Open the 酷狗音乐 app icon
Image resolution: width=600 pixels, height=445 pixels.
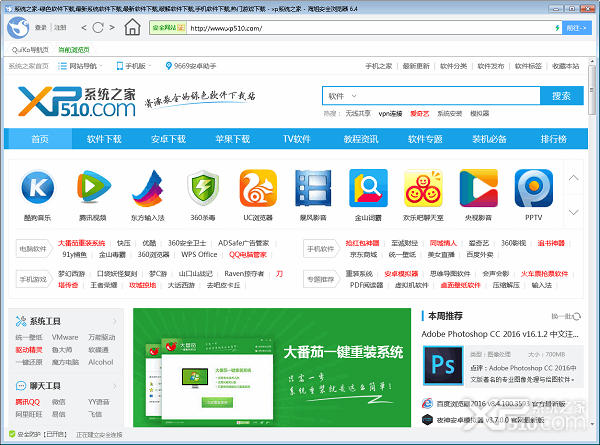(x=38, y=187)
